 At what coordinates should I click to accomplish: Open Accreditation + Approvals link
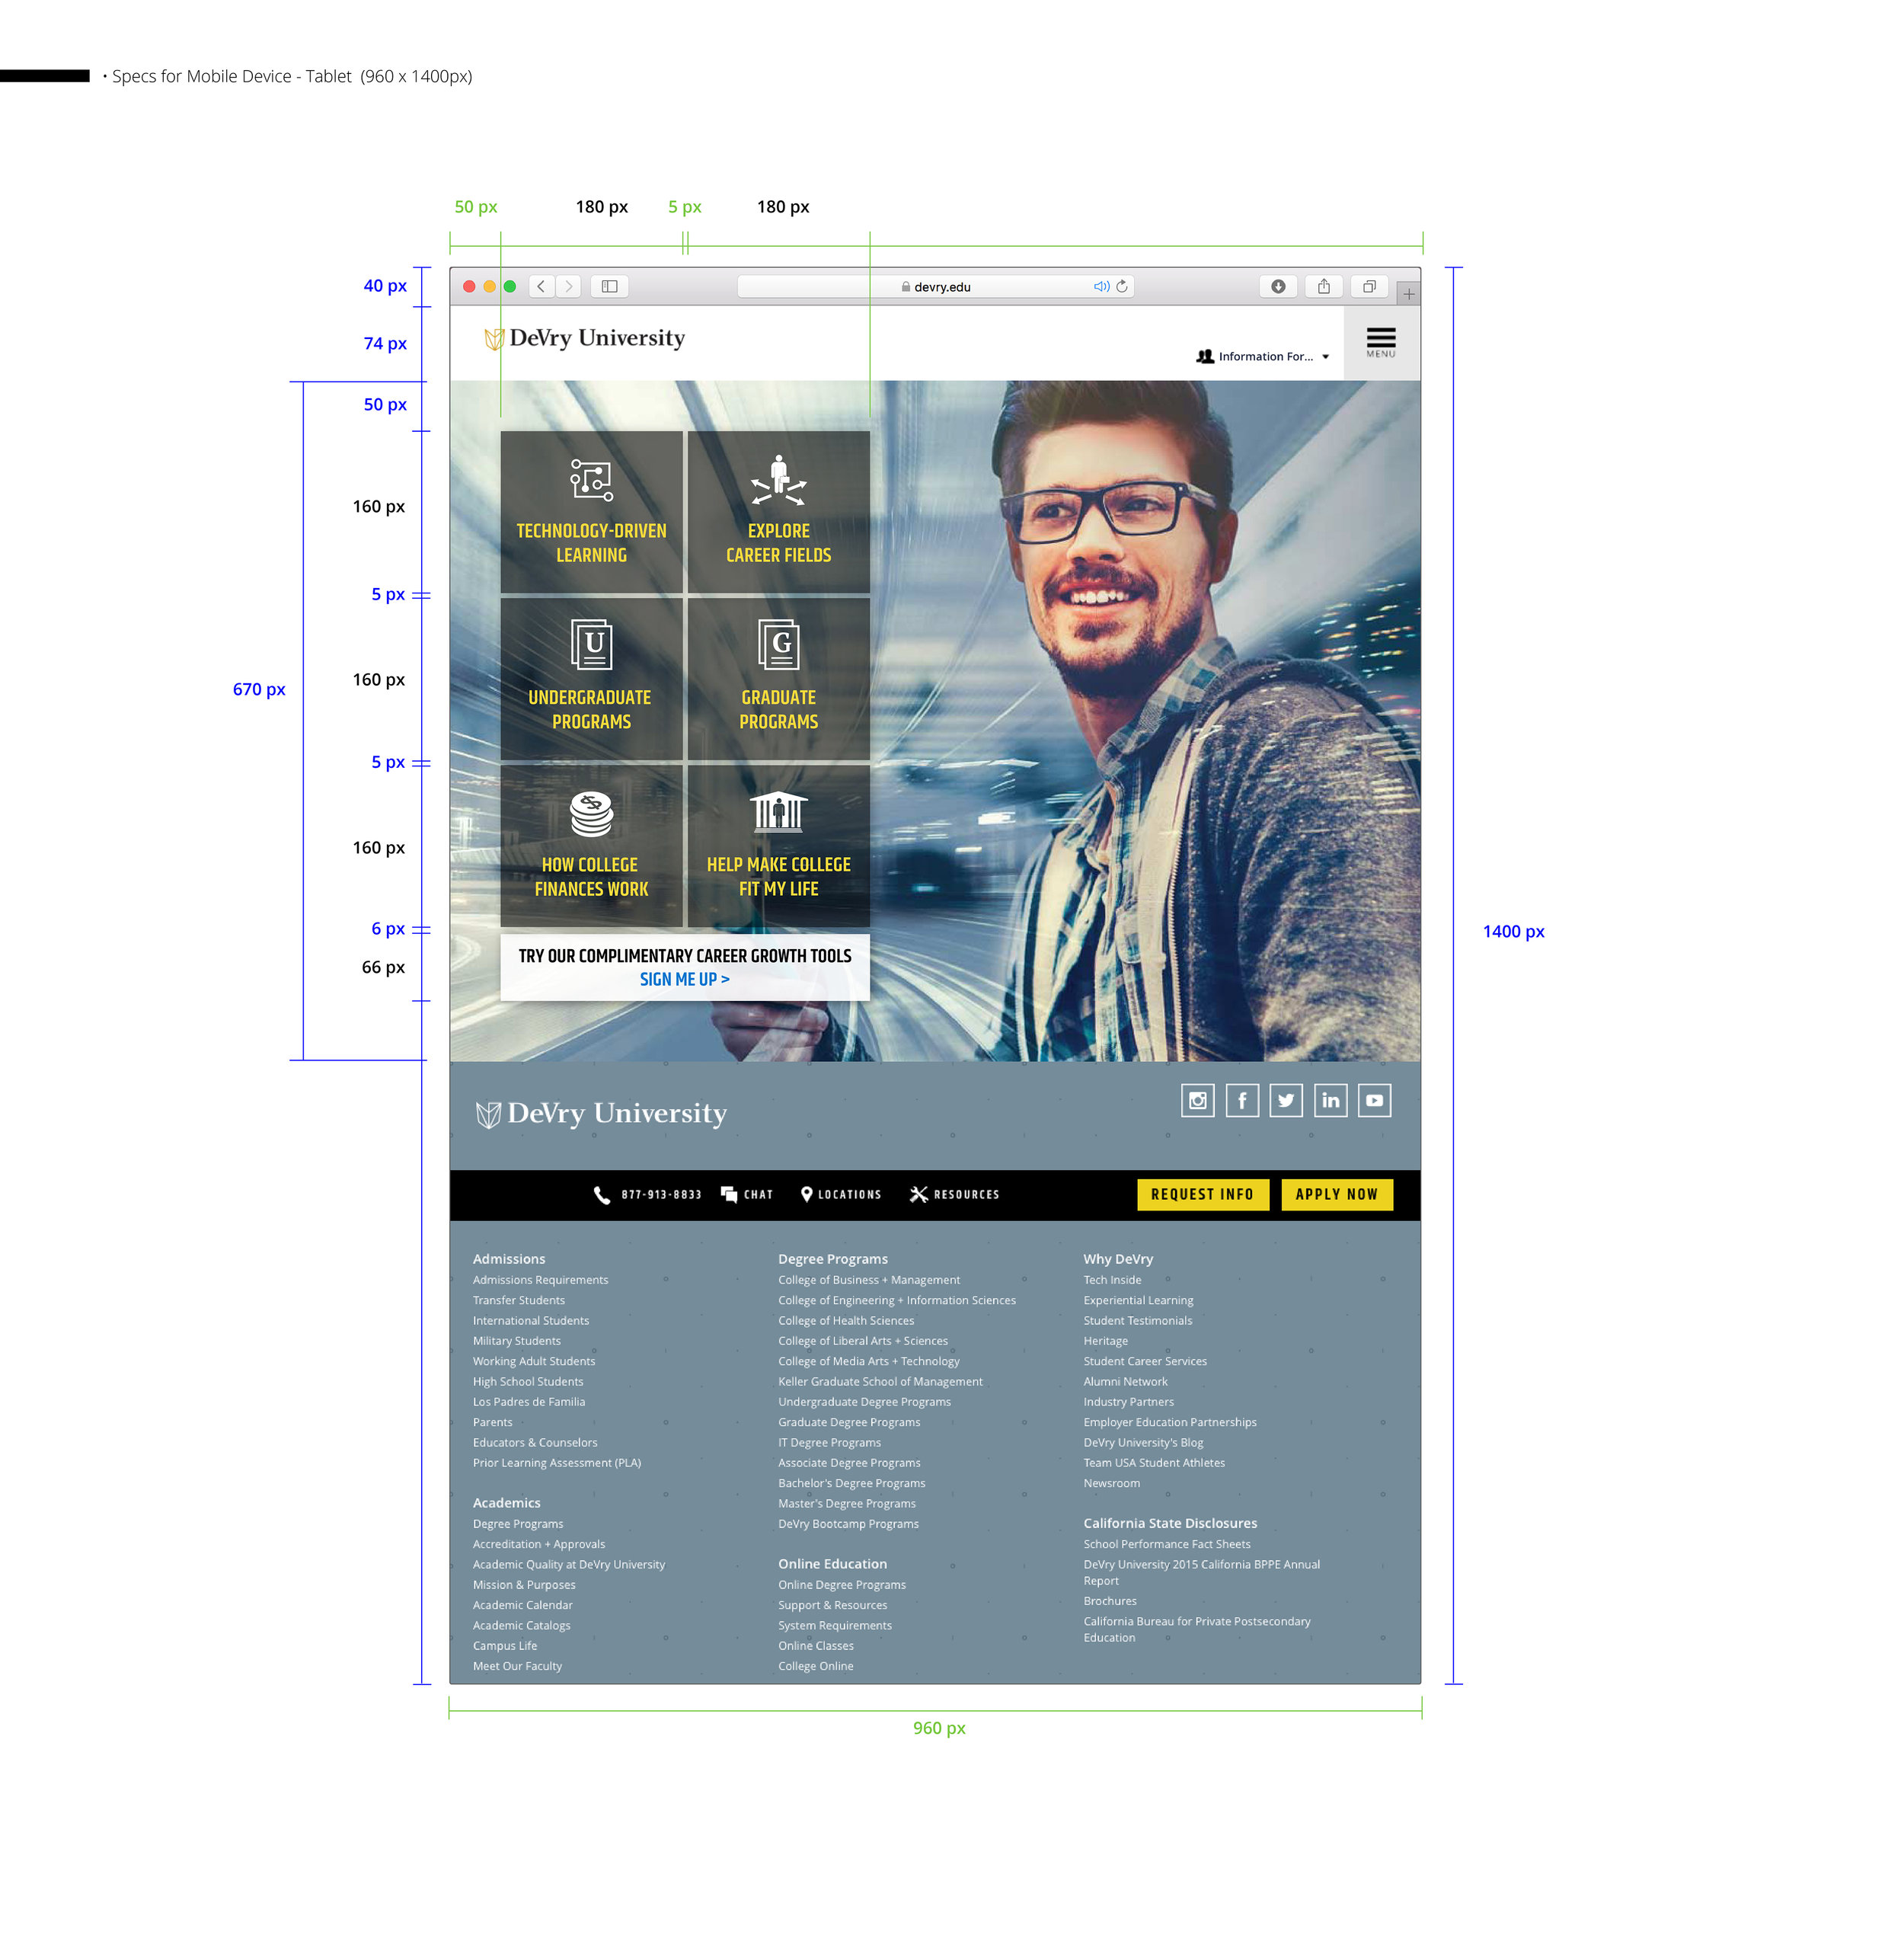click(539, 1544)
